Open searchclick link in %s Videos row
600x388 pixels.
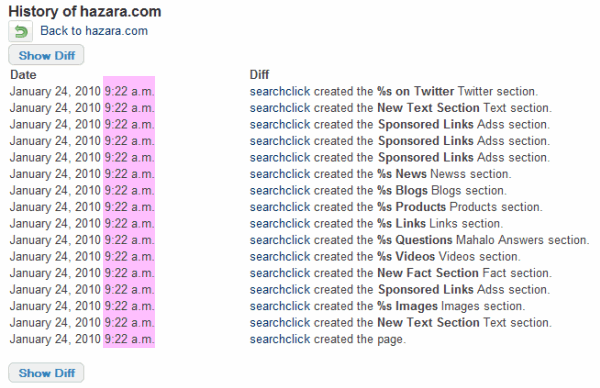pos(280,256)
